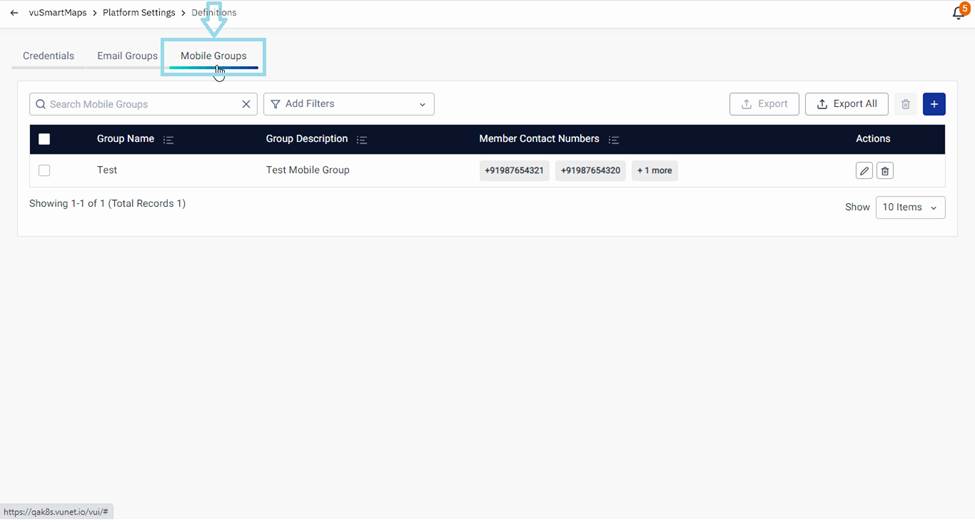Click the back arrow in breadcrumb
The height and width of the screenshot is (522, 975).
pos(14,13)
